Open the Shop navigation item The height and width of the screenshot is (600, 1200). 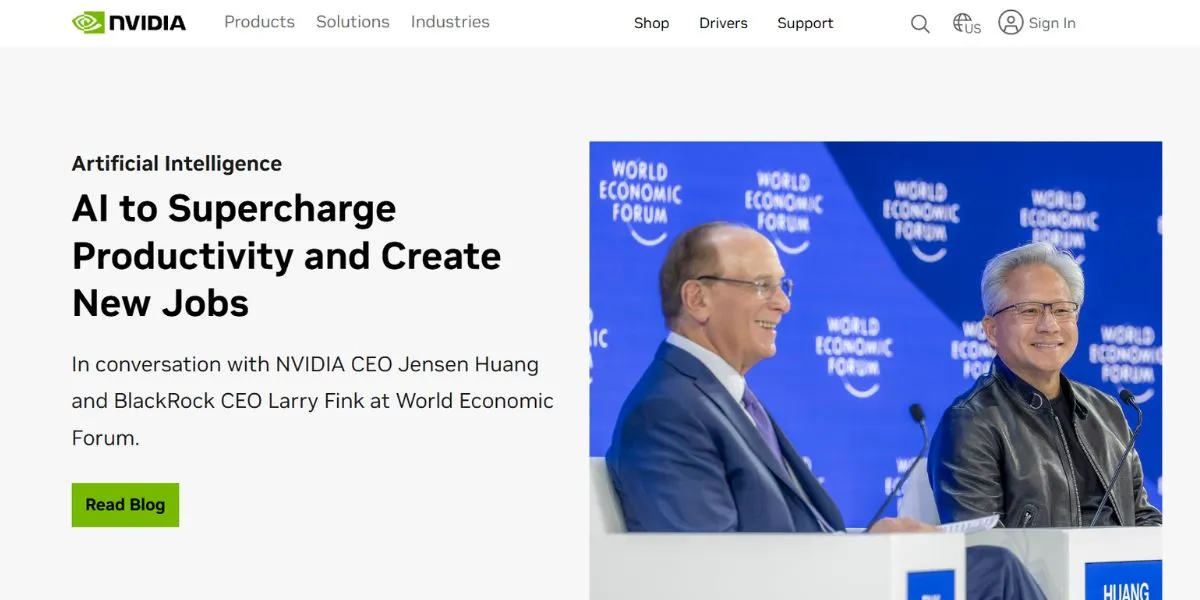point(651,23)
